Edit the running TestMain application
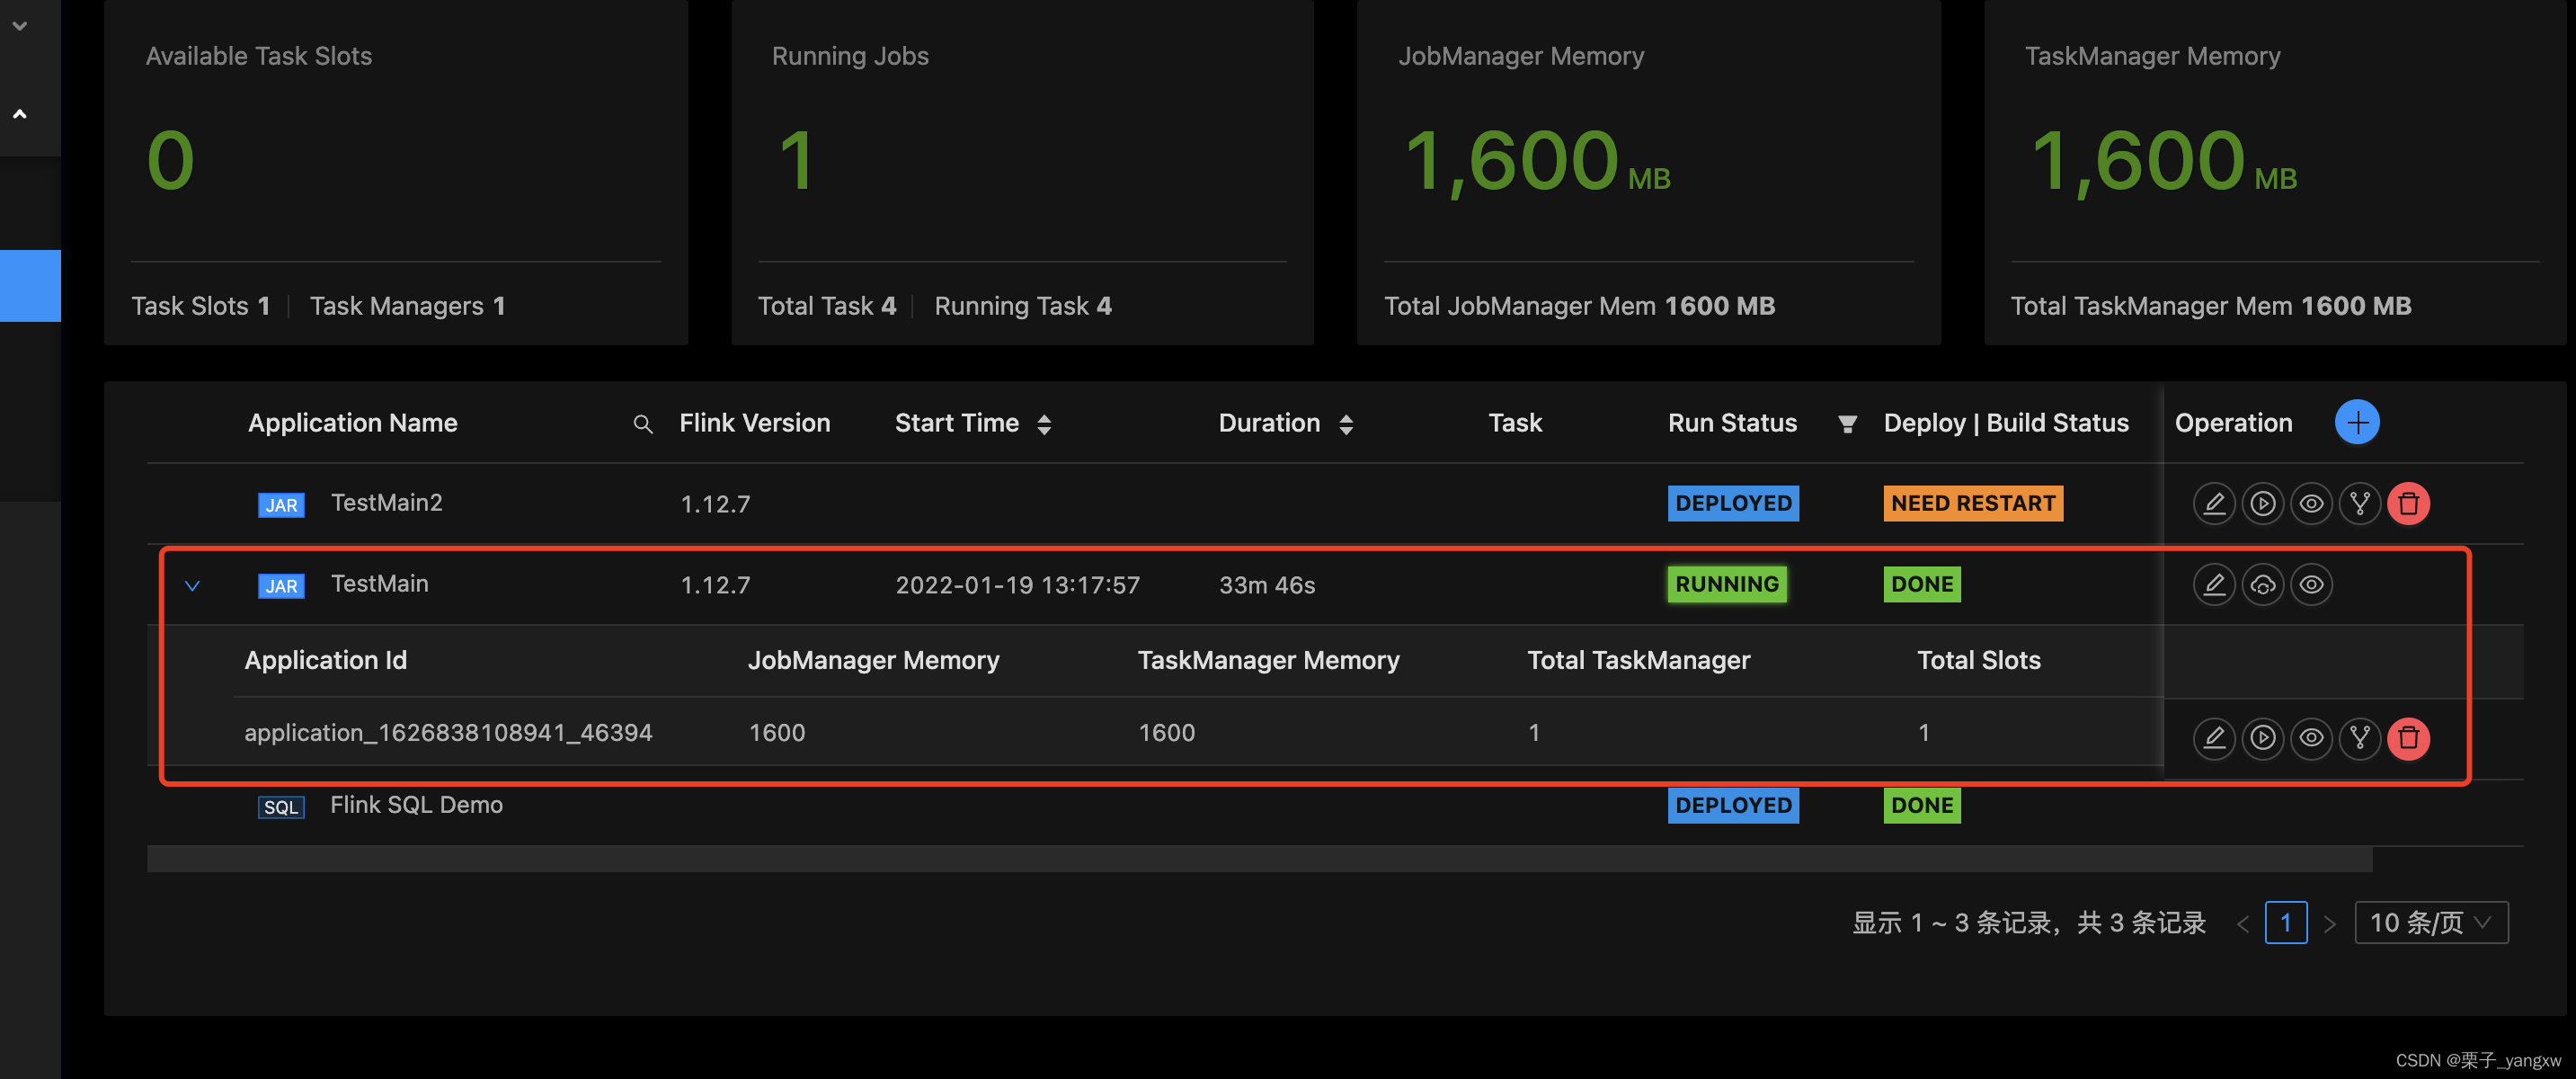The image size is (2576, 1079). (2213, 584)
